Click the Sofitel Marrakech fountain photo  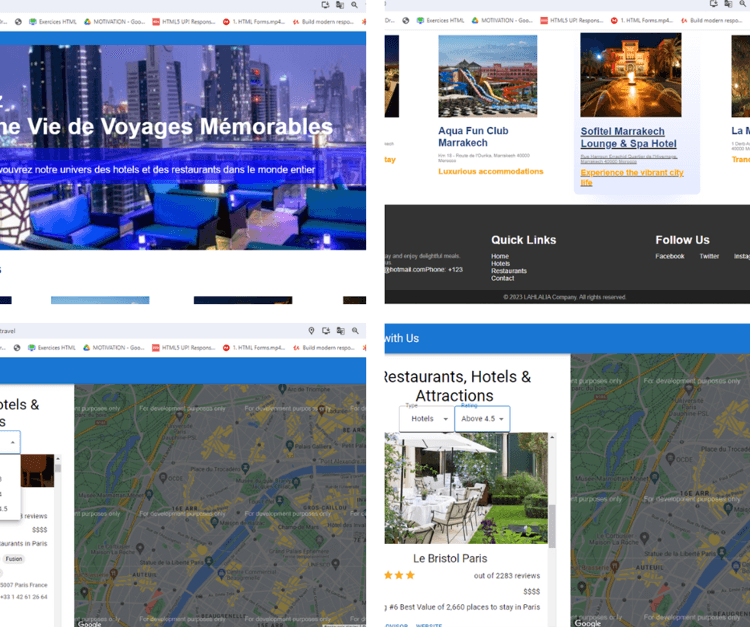[631, 75]
